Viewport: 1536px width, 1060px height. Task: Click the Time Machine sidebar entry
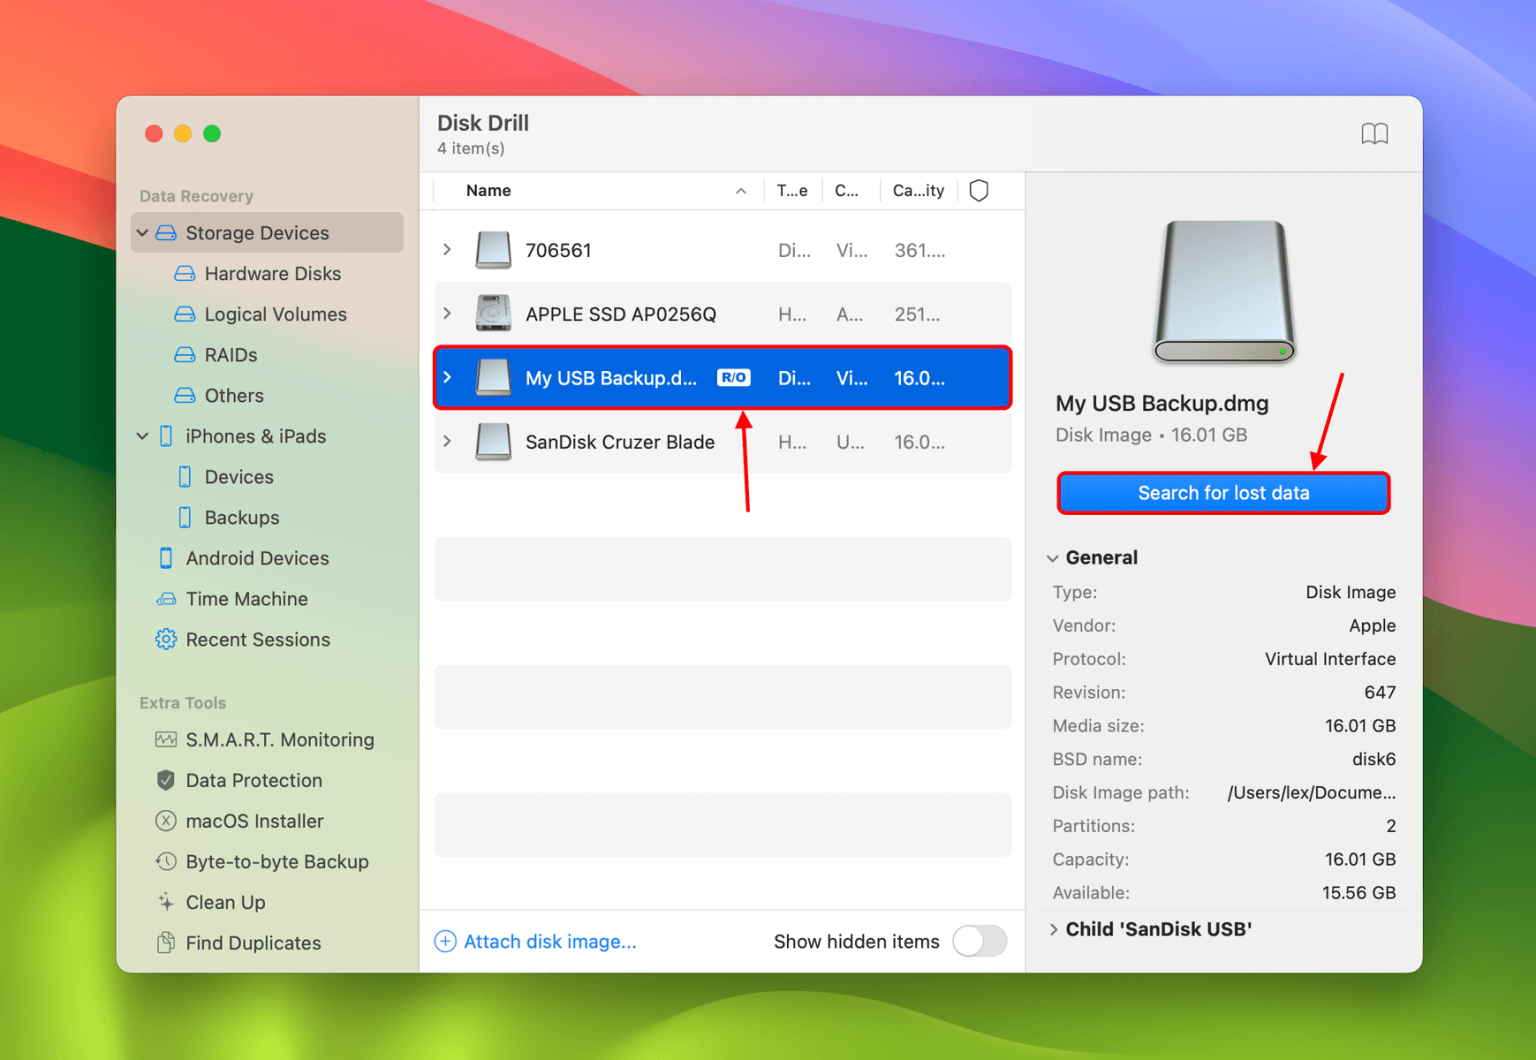point(246,598)
